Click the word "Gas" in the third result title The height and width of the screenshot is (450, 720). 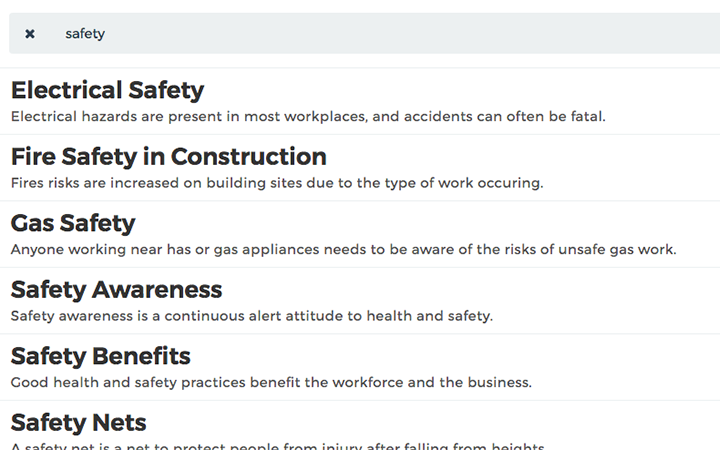(x=34, y=223)
